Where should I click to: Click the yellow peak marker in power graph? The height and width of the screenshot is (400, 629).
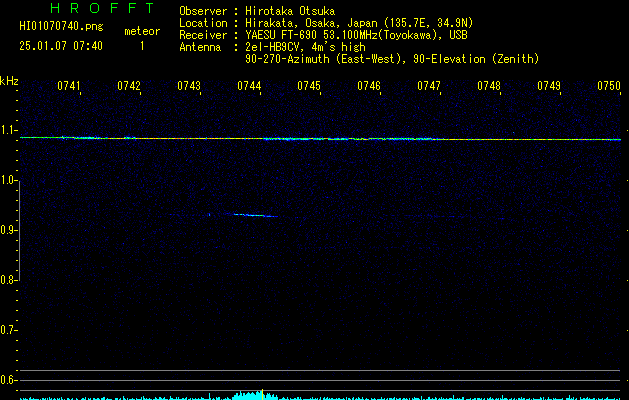[262, 394]
